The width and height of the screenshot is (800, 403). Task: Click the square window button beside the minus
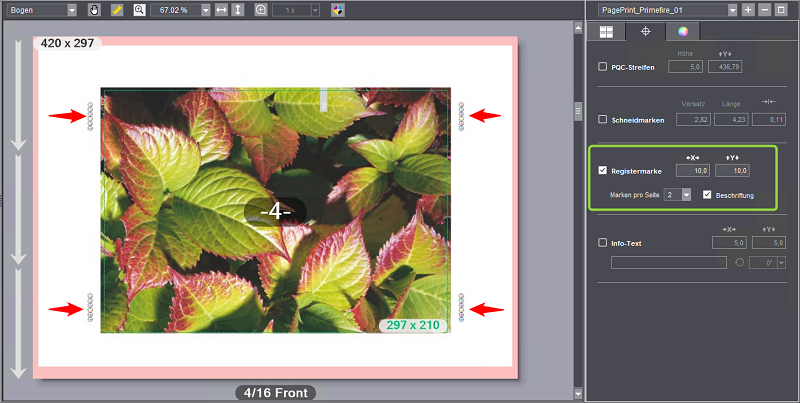[x=781, y=10]
